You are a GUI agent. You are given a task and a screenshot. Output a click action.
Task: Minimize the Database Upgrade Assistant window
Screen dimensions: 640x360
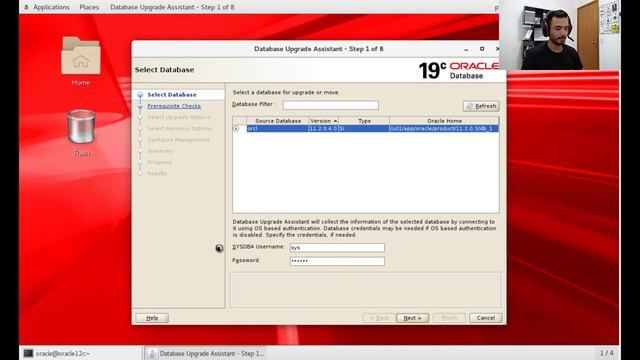(466, 49)
